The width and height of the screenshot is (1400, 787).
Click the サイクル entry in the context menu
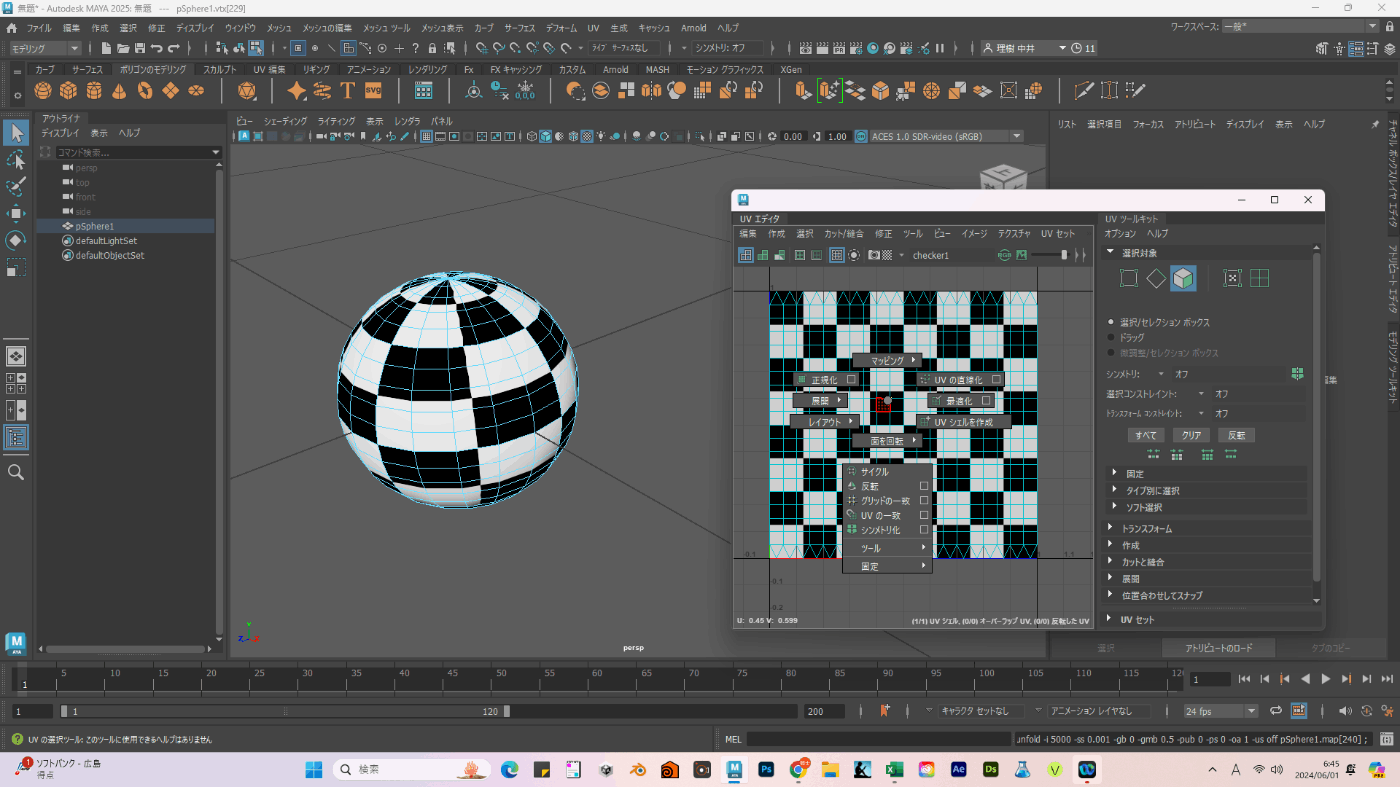[888, 472]
